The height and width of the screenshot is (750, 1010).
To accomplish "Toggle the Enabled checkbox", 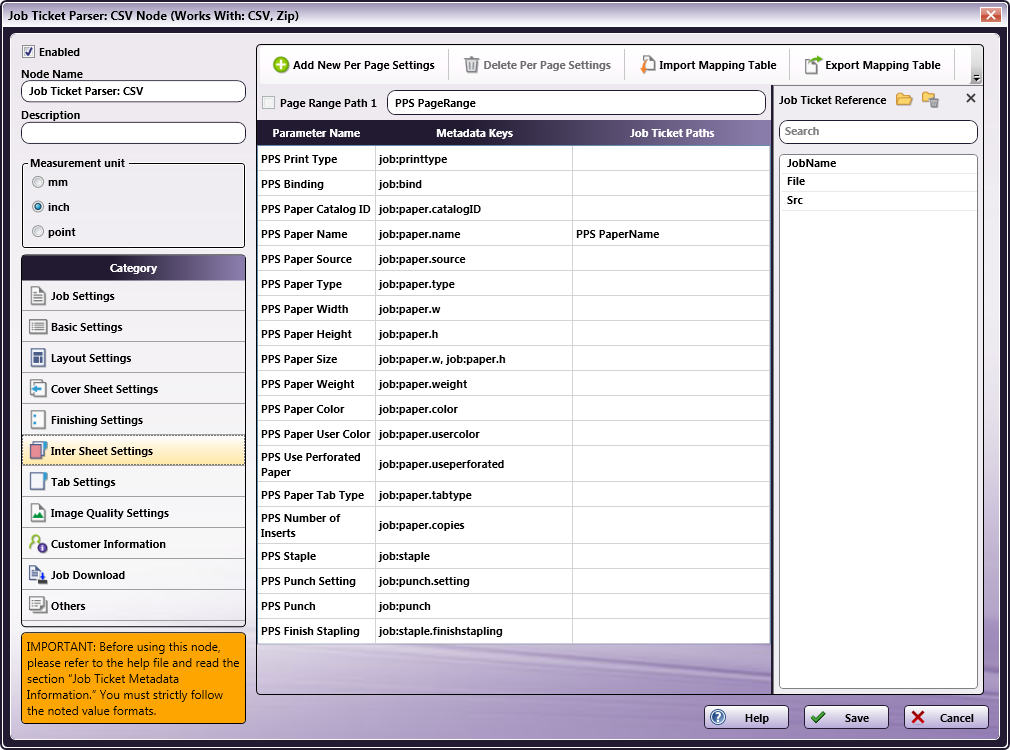I will (x=28, y=52).
